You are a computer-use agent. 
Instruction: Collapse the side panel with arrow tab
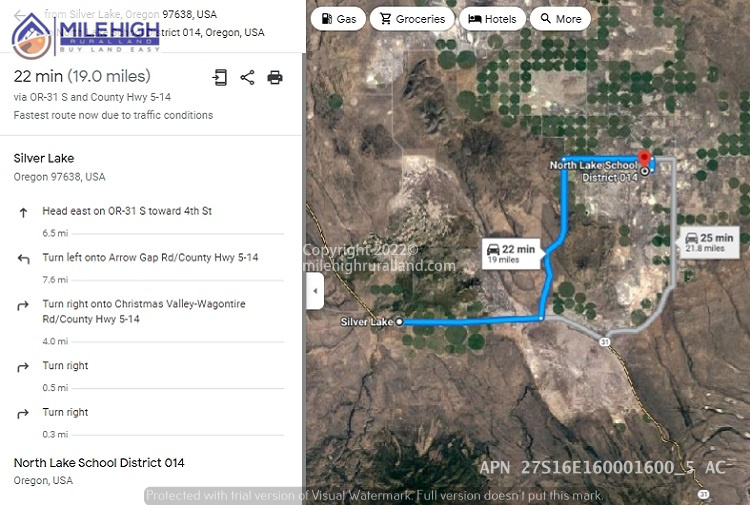point(315,291)
